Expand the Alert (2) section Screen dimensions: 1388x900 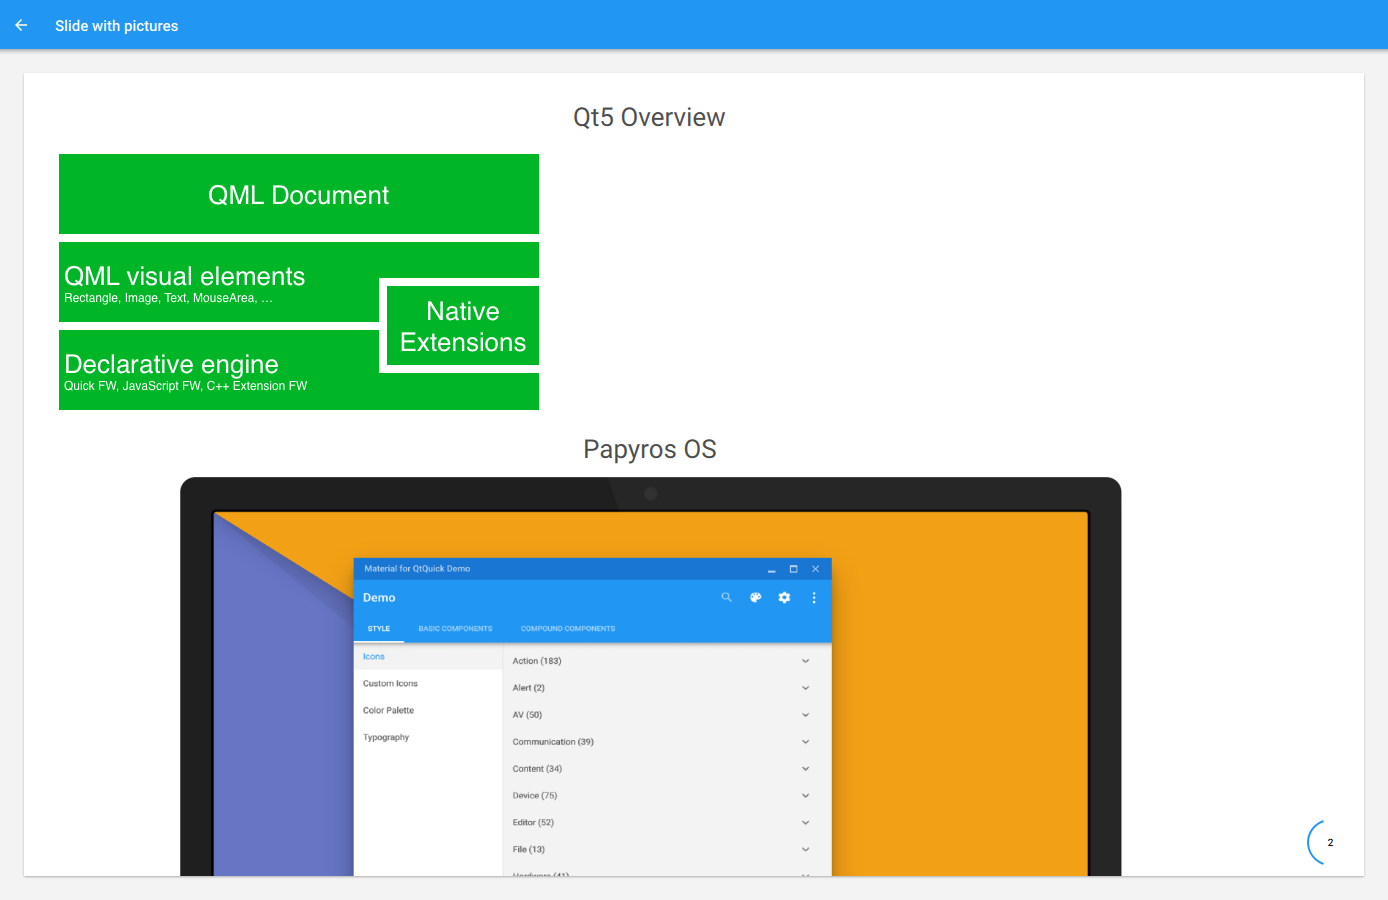coord(805,688)
